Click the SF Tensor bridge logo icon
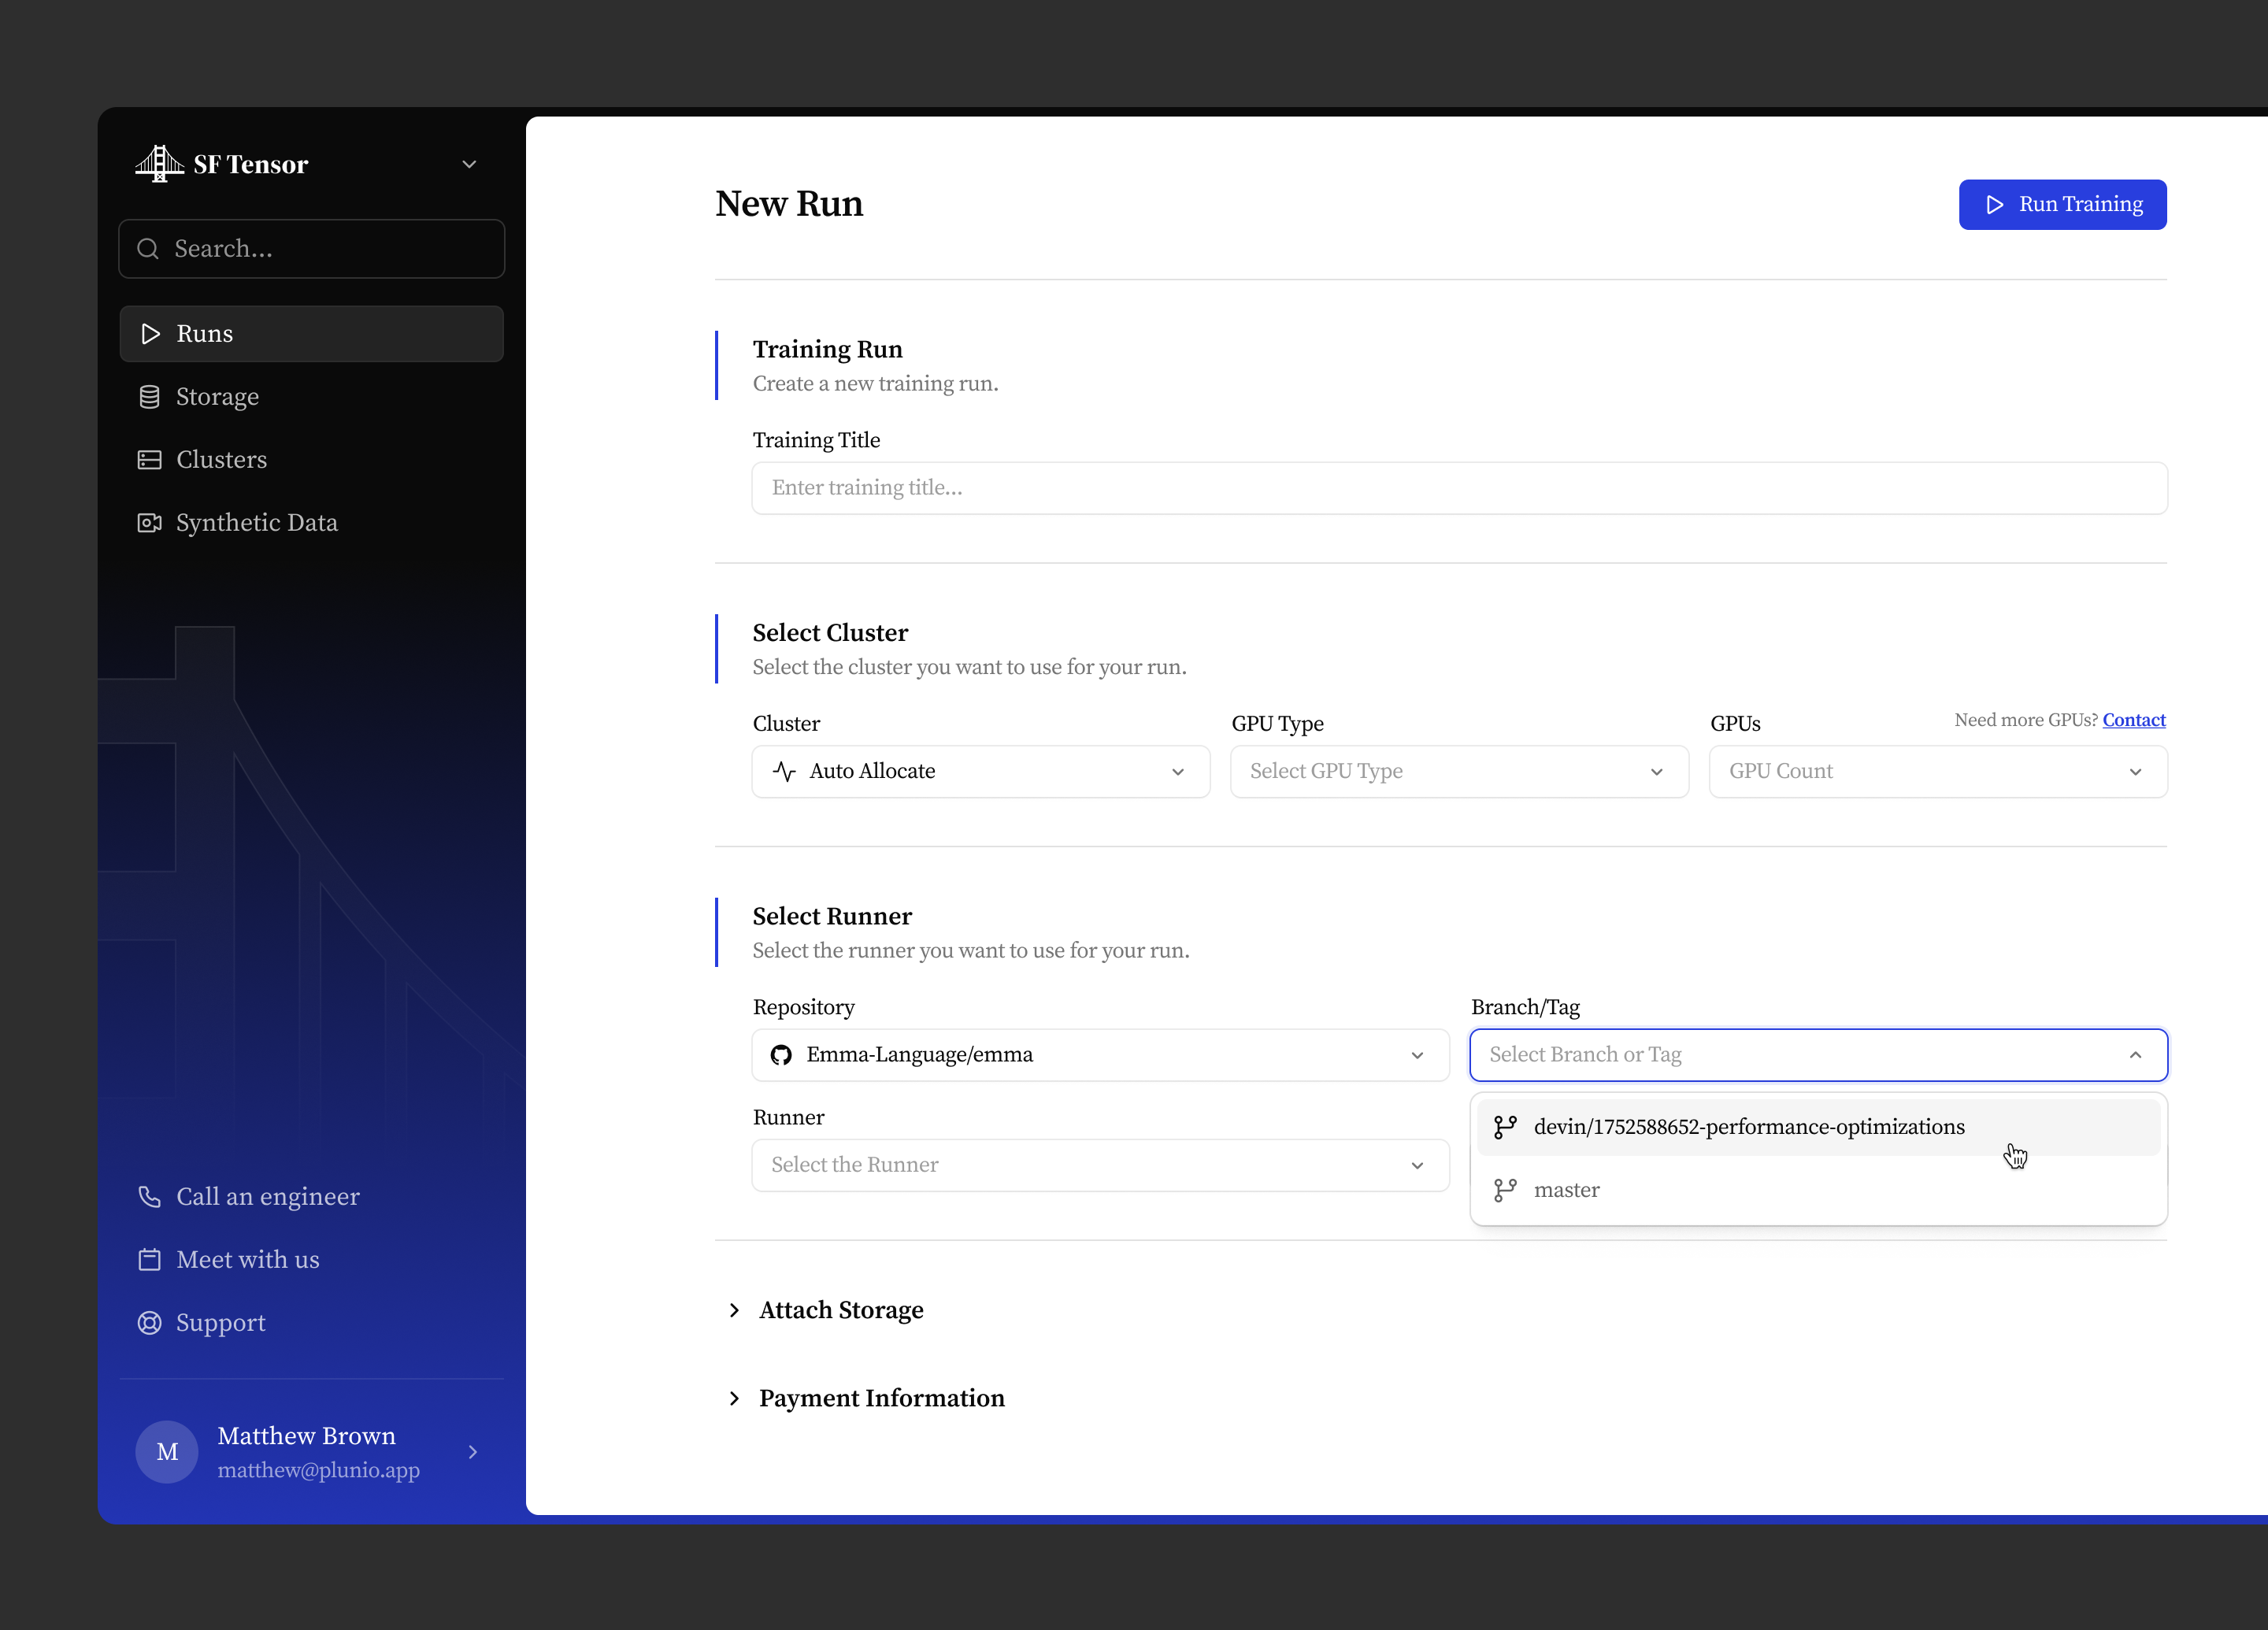Image resolution: width=2268 pixels, height=1630 pixels. pyautogui.click(x=159, y=164)
